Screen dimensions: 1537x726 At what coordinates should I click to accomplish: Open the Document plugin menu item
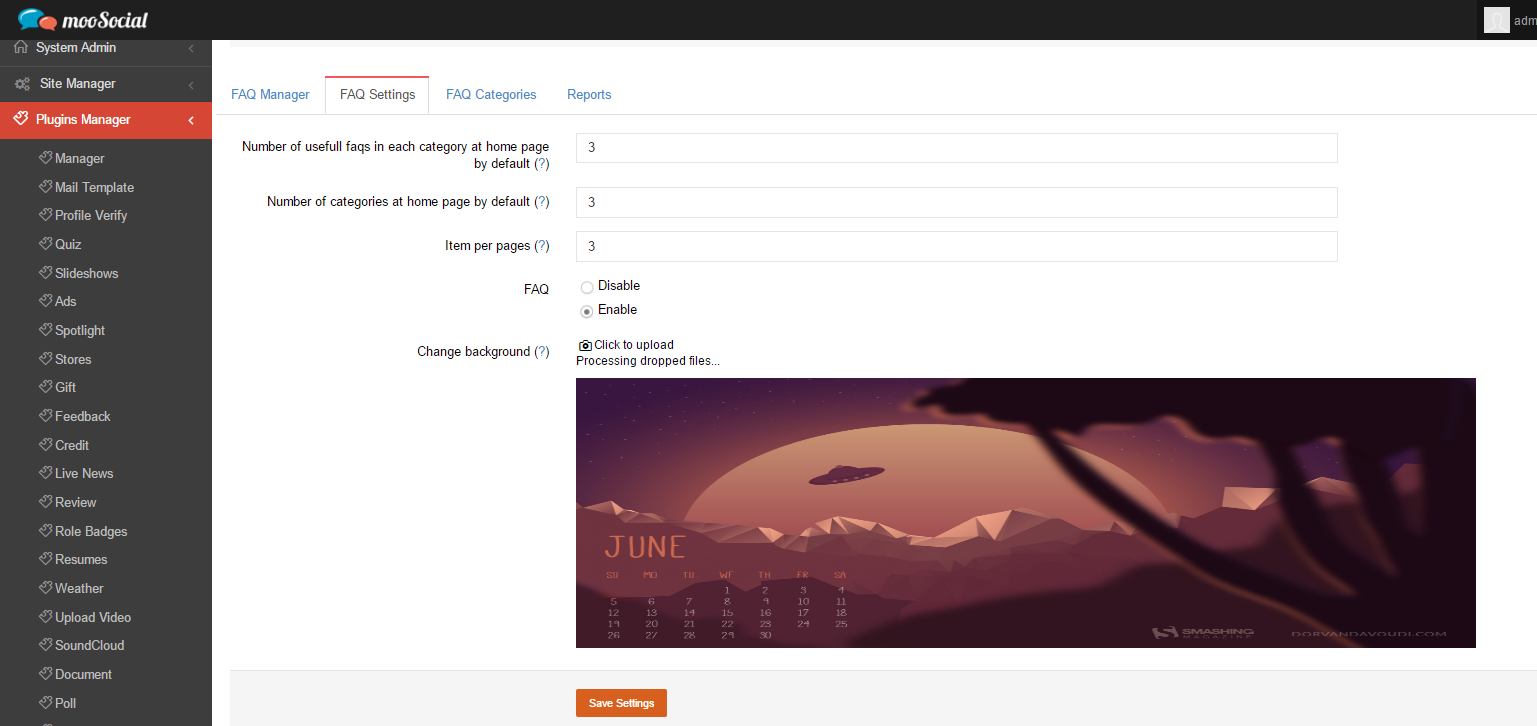83,674
